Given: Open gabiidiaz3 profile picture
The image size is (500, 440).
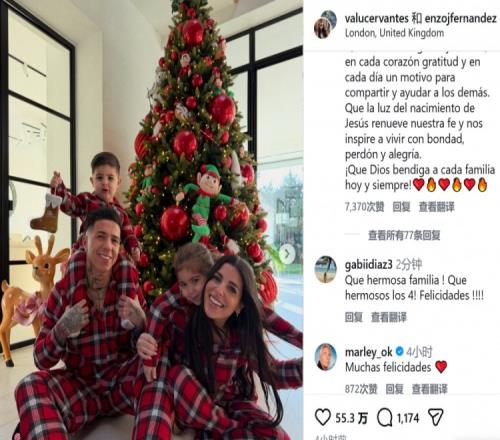Looking at the screenshot, I should [x=326, y=269].
